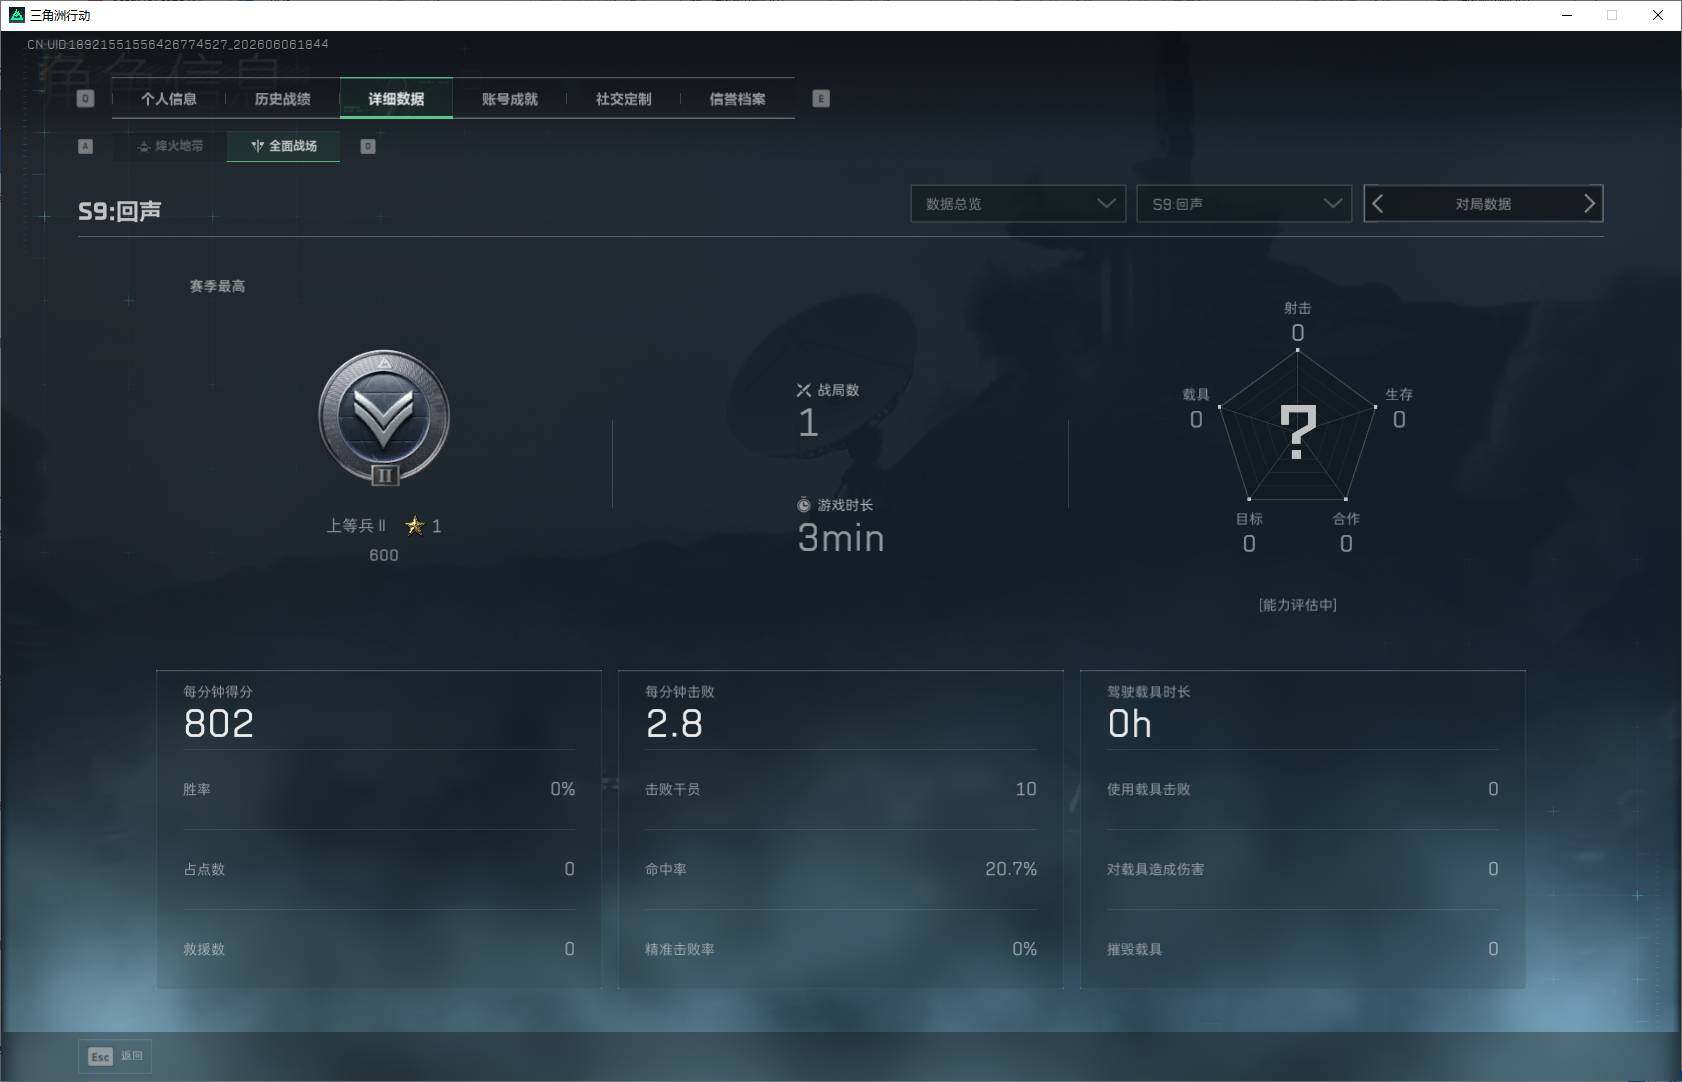Close the 三角洲行动 window
1682x1082 pixels.
coord(1658,15)
